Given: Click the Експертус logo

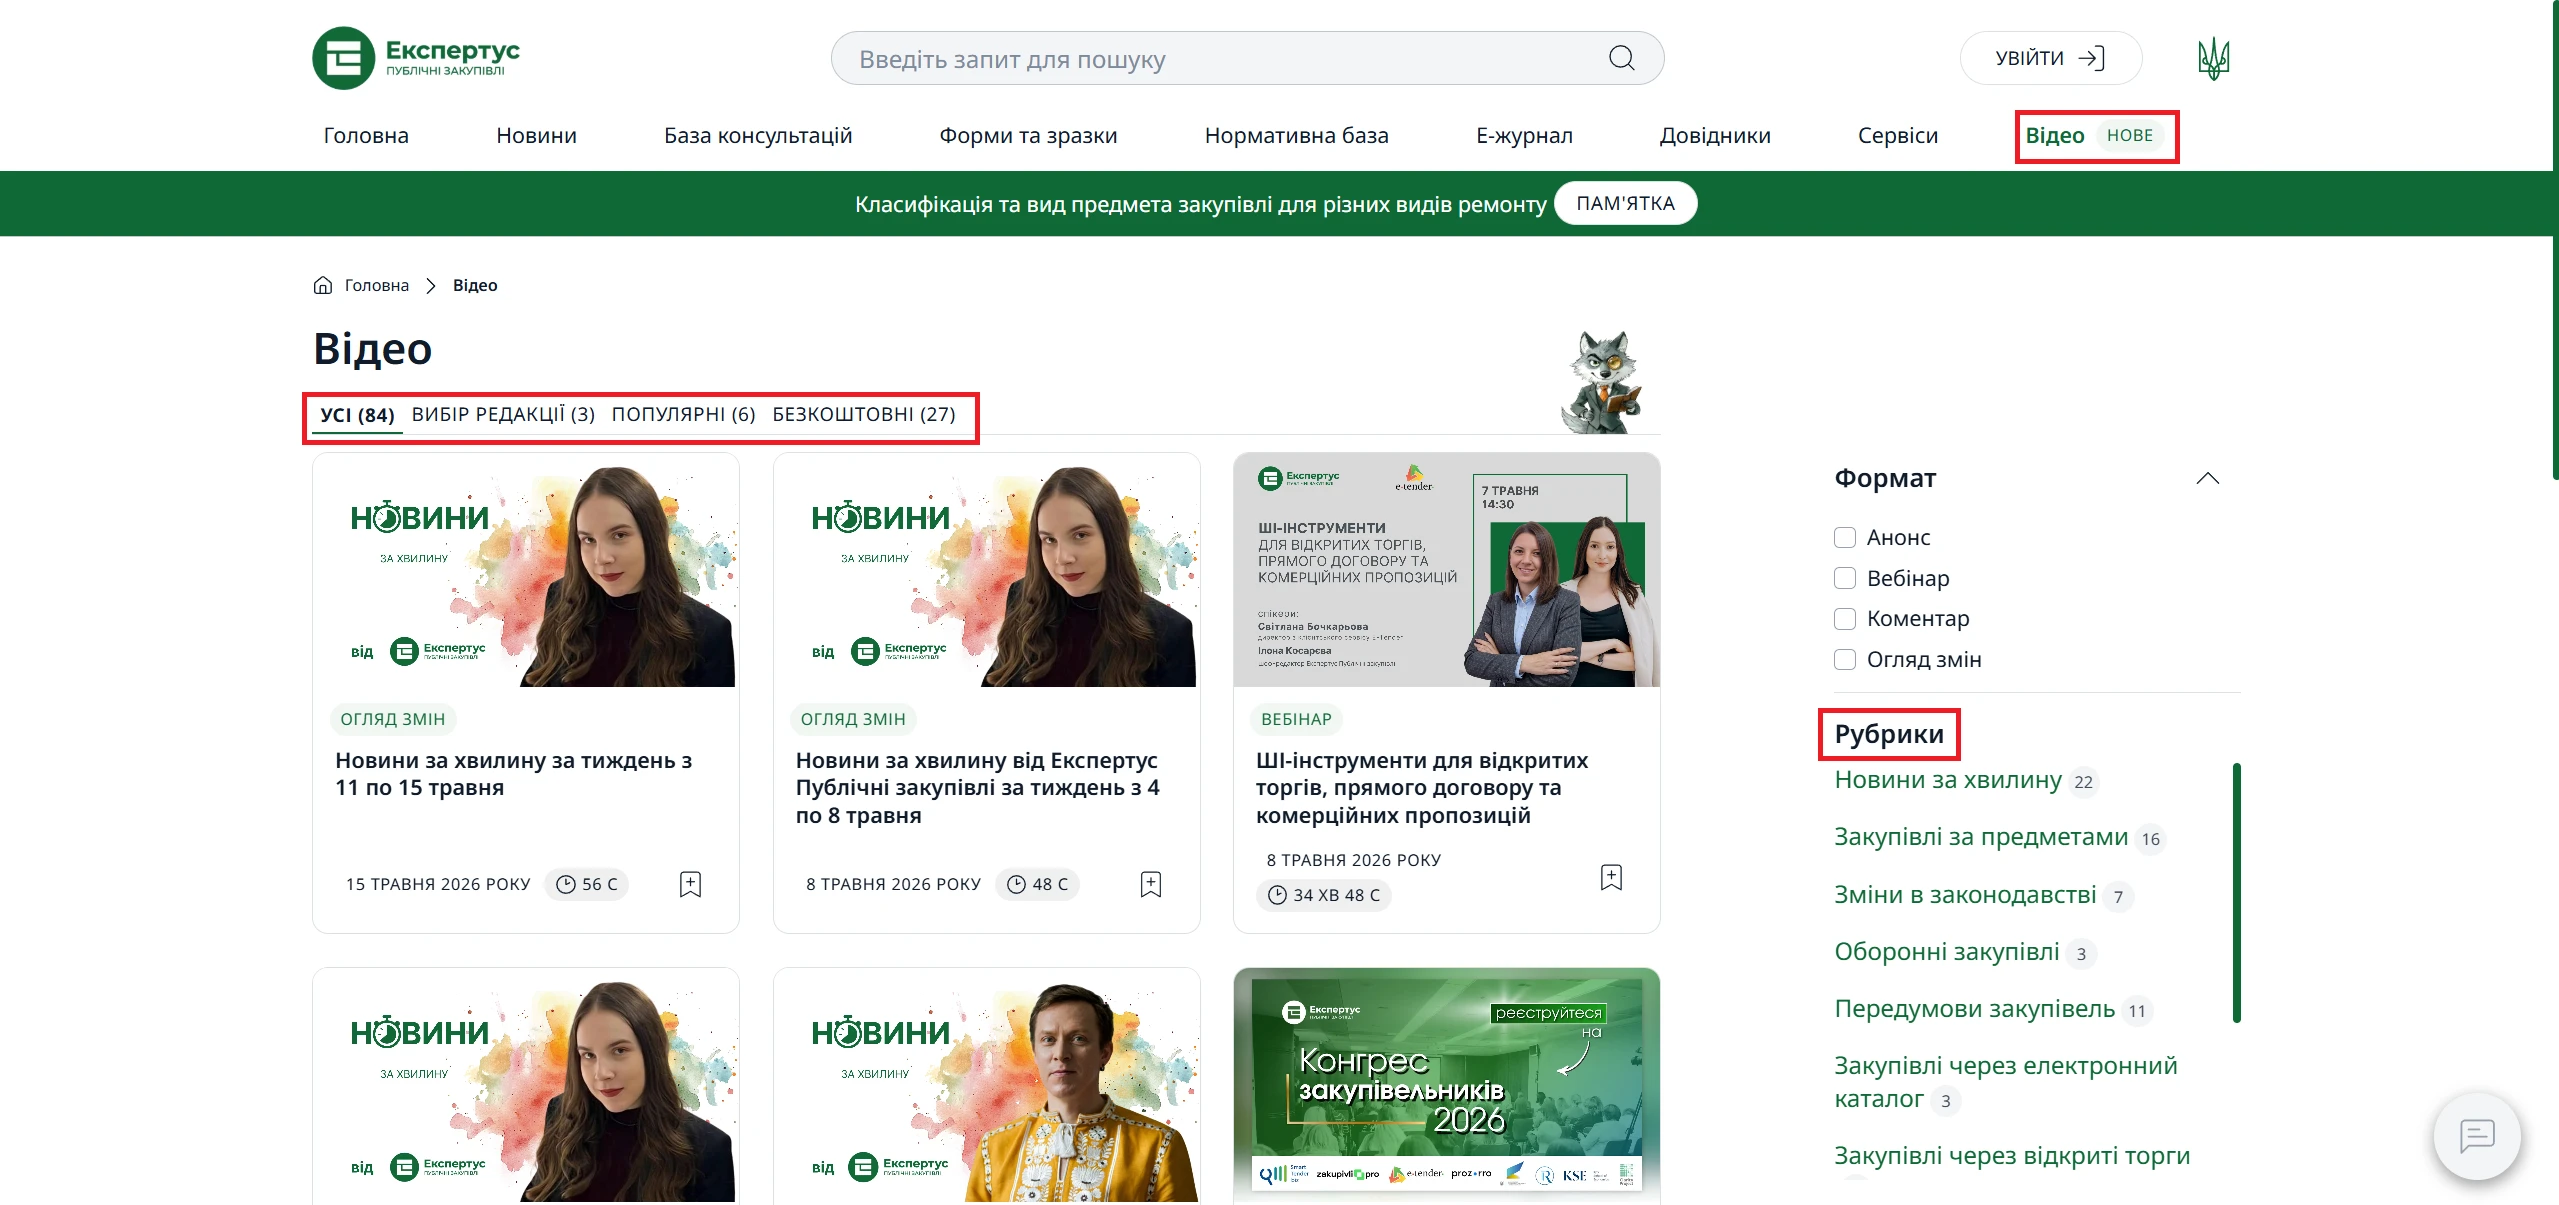Looking at the screenshot, I should [x=416, y=58].
